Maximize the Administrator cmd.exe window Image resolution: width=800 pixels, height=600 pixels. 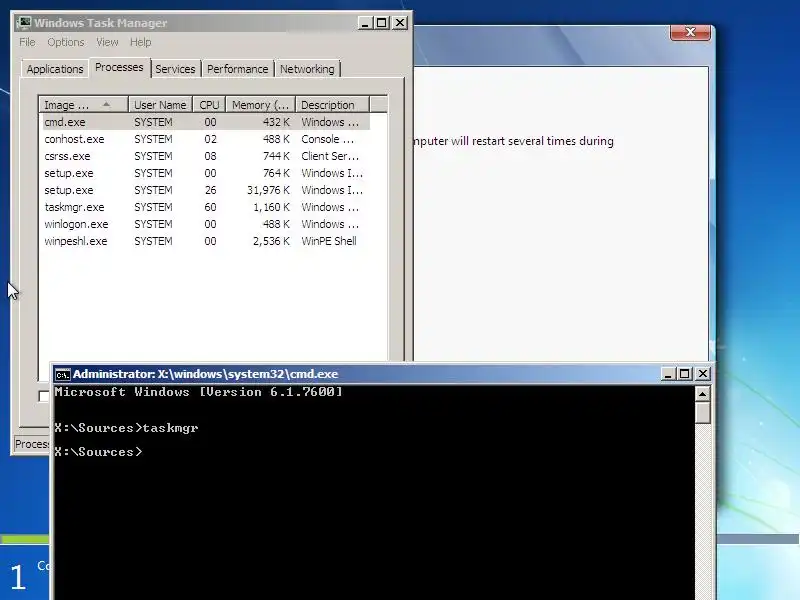pyautogui.click(x=685, y=374)
